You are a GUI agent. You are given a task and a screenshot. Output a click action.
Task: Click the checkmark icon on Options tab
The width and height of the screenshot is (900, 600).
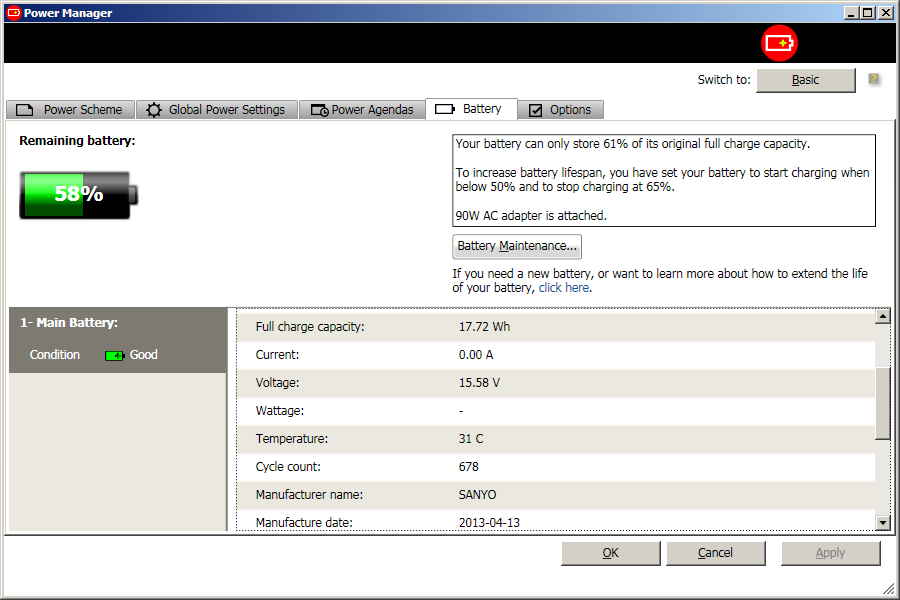coord(536,110)
